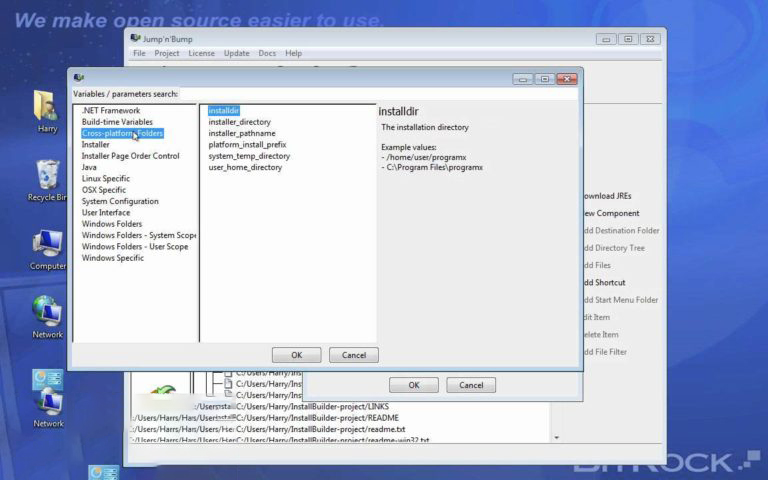The image size is (768, 480).
Task: Select the Windows Folders category
Action: (x=112, y=223)
